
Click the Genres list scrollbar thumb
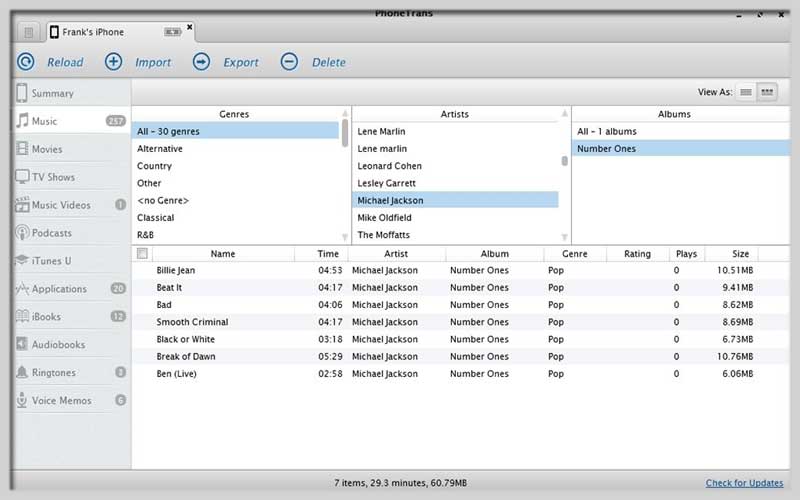pos(345,133)
